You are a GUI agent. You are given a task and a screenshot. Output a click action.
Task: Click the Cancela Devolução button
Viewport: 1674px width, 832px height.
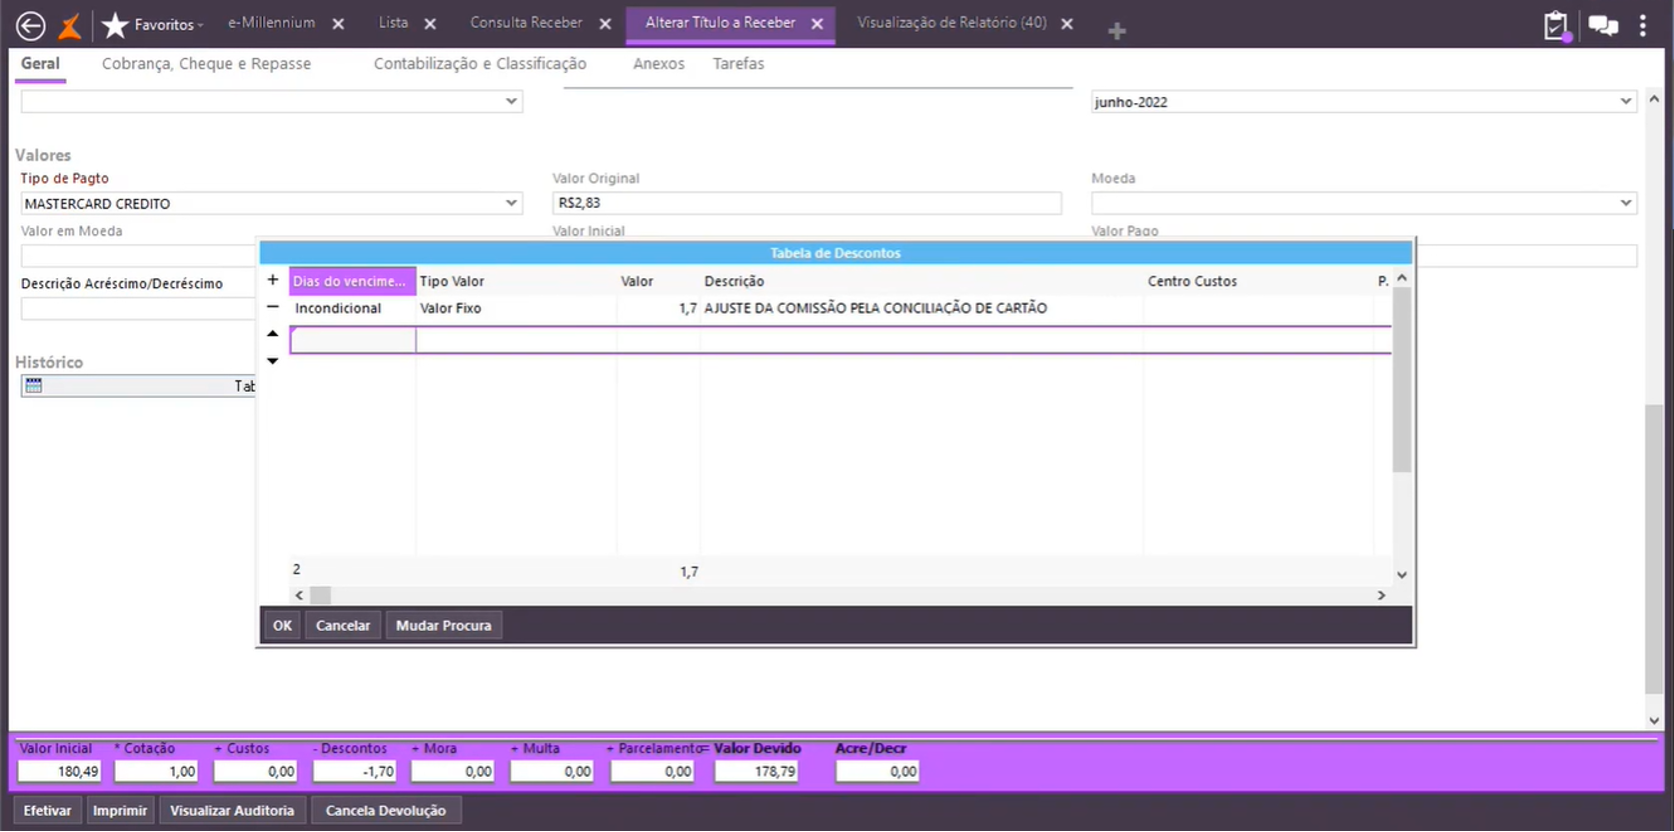pyautogui.click(x=386, y=811)
